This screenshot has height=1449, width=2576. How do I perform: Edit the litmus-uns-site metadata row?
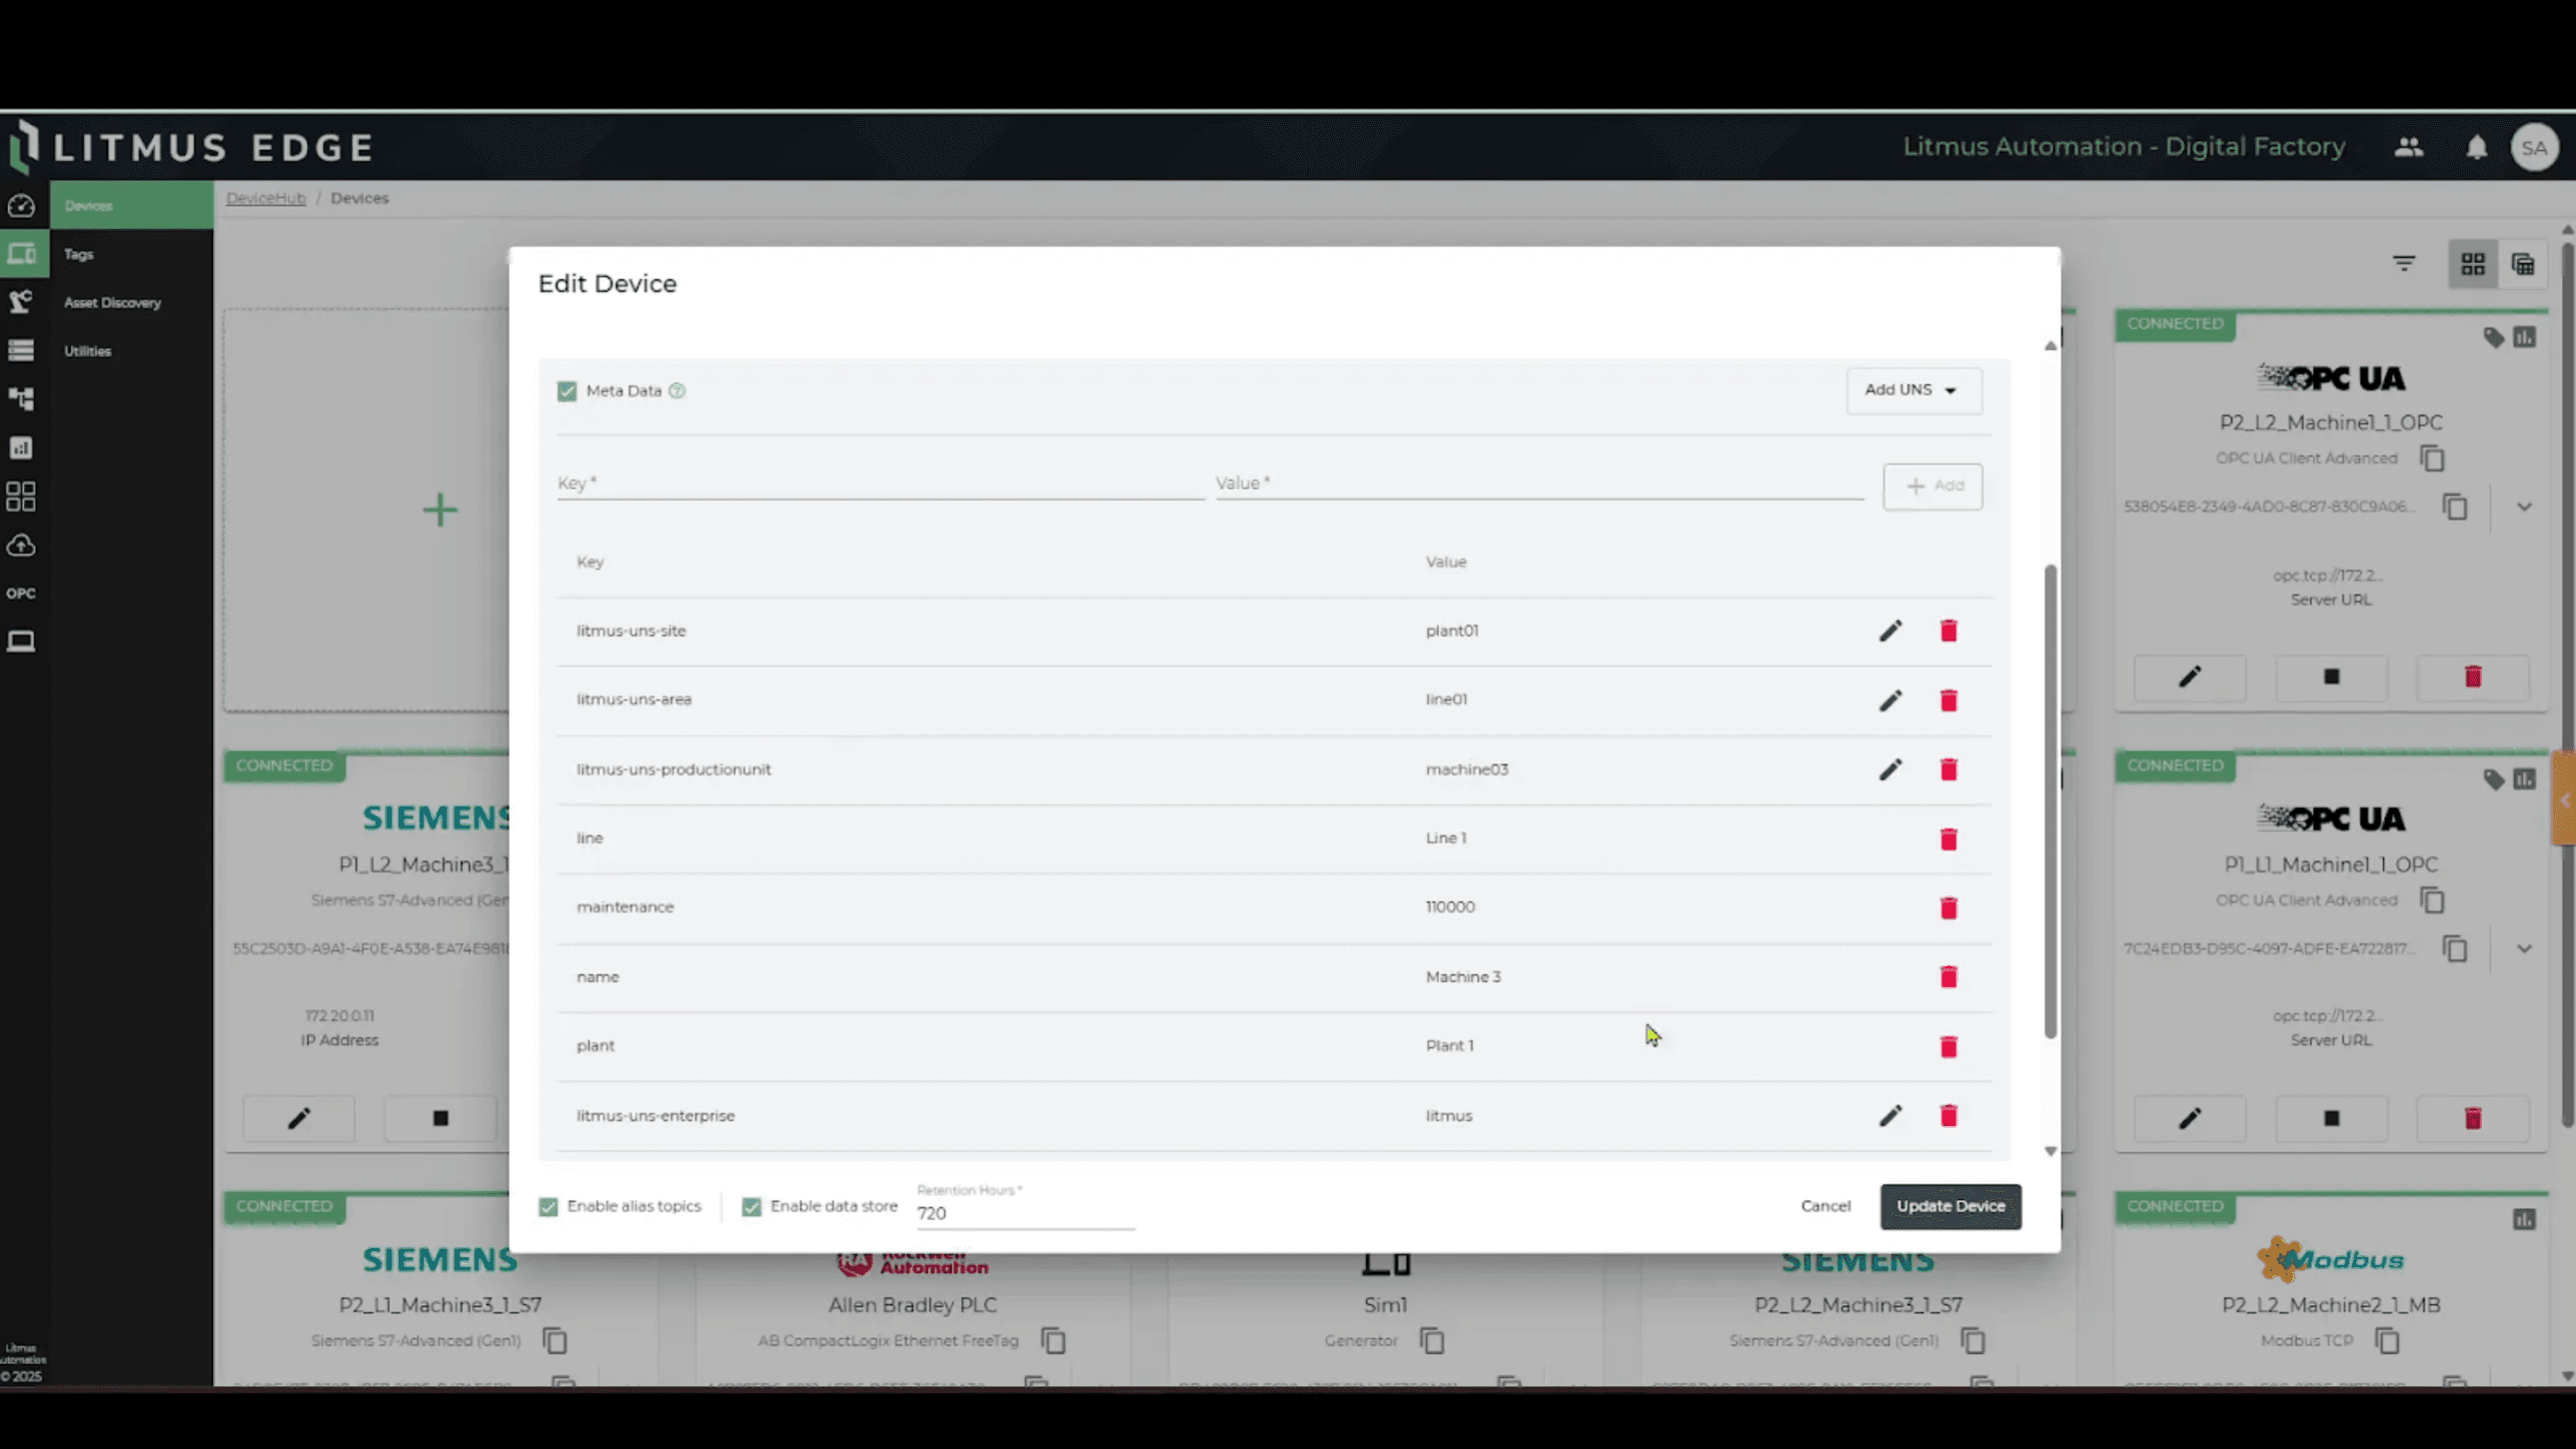(1889, 631)
